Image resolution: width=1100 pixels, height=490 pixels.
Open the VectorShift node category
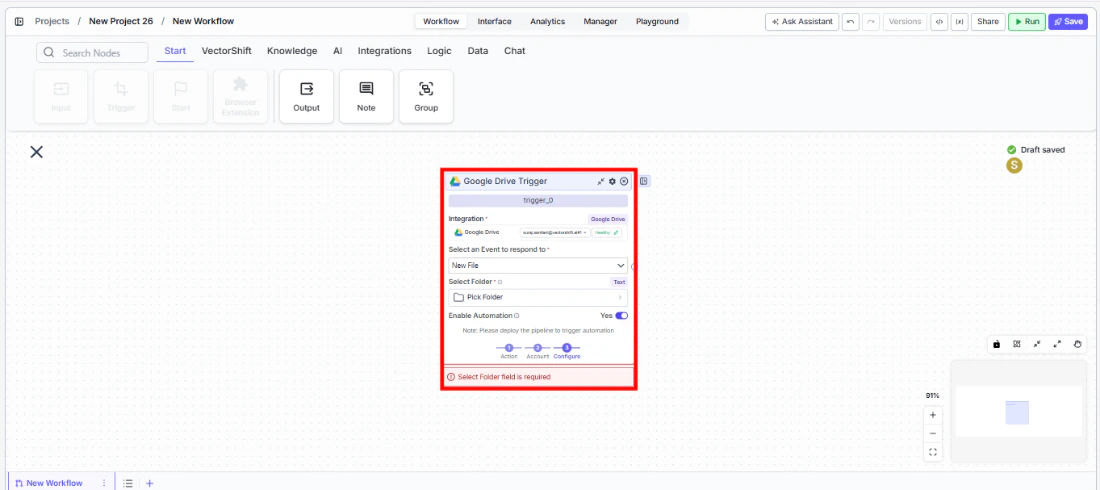[227, 51]
